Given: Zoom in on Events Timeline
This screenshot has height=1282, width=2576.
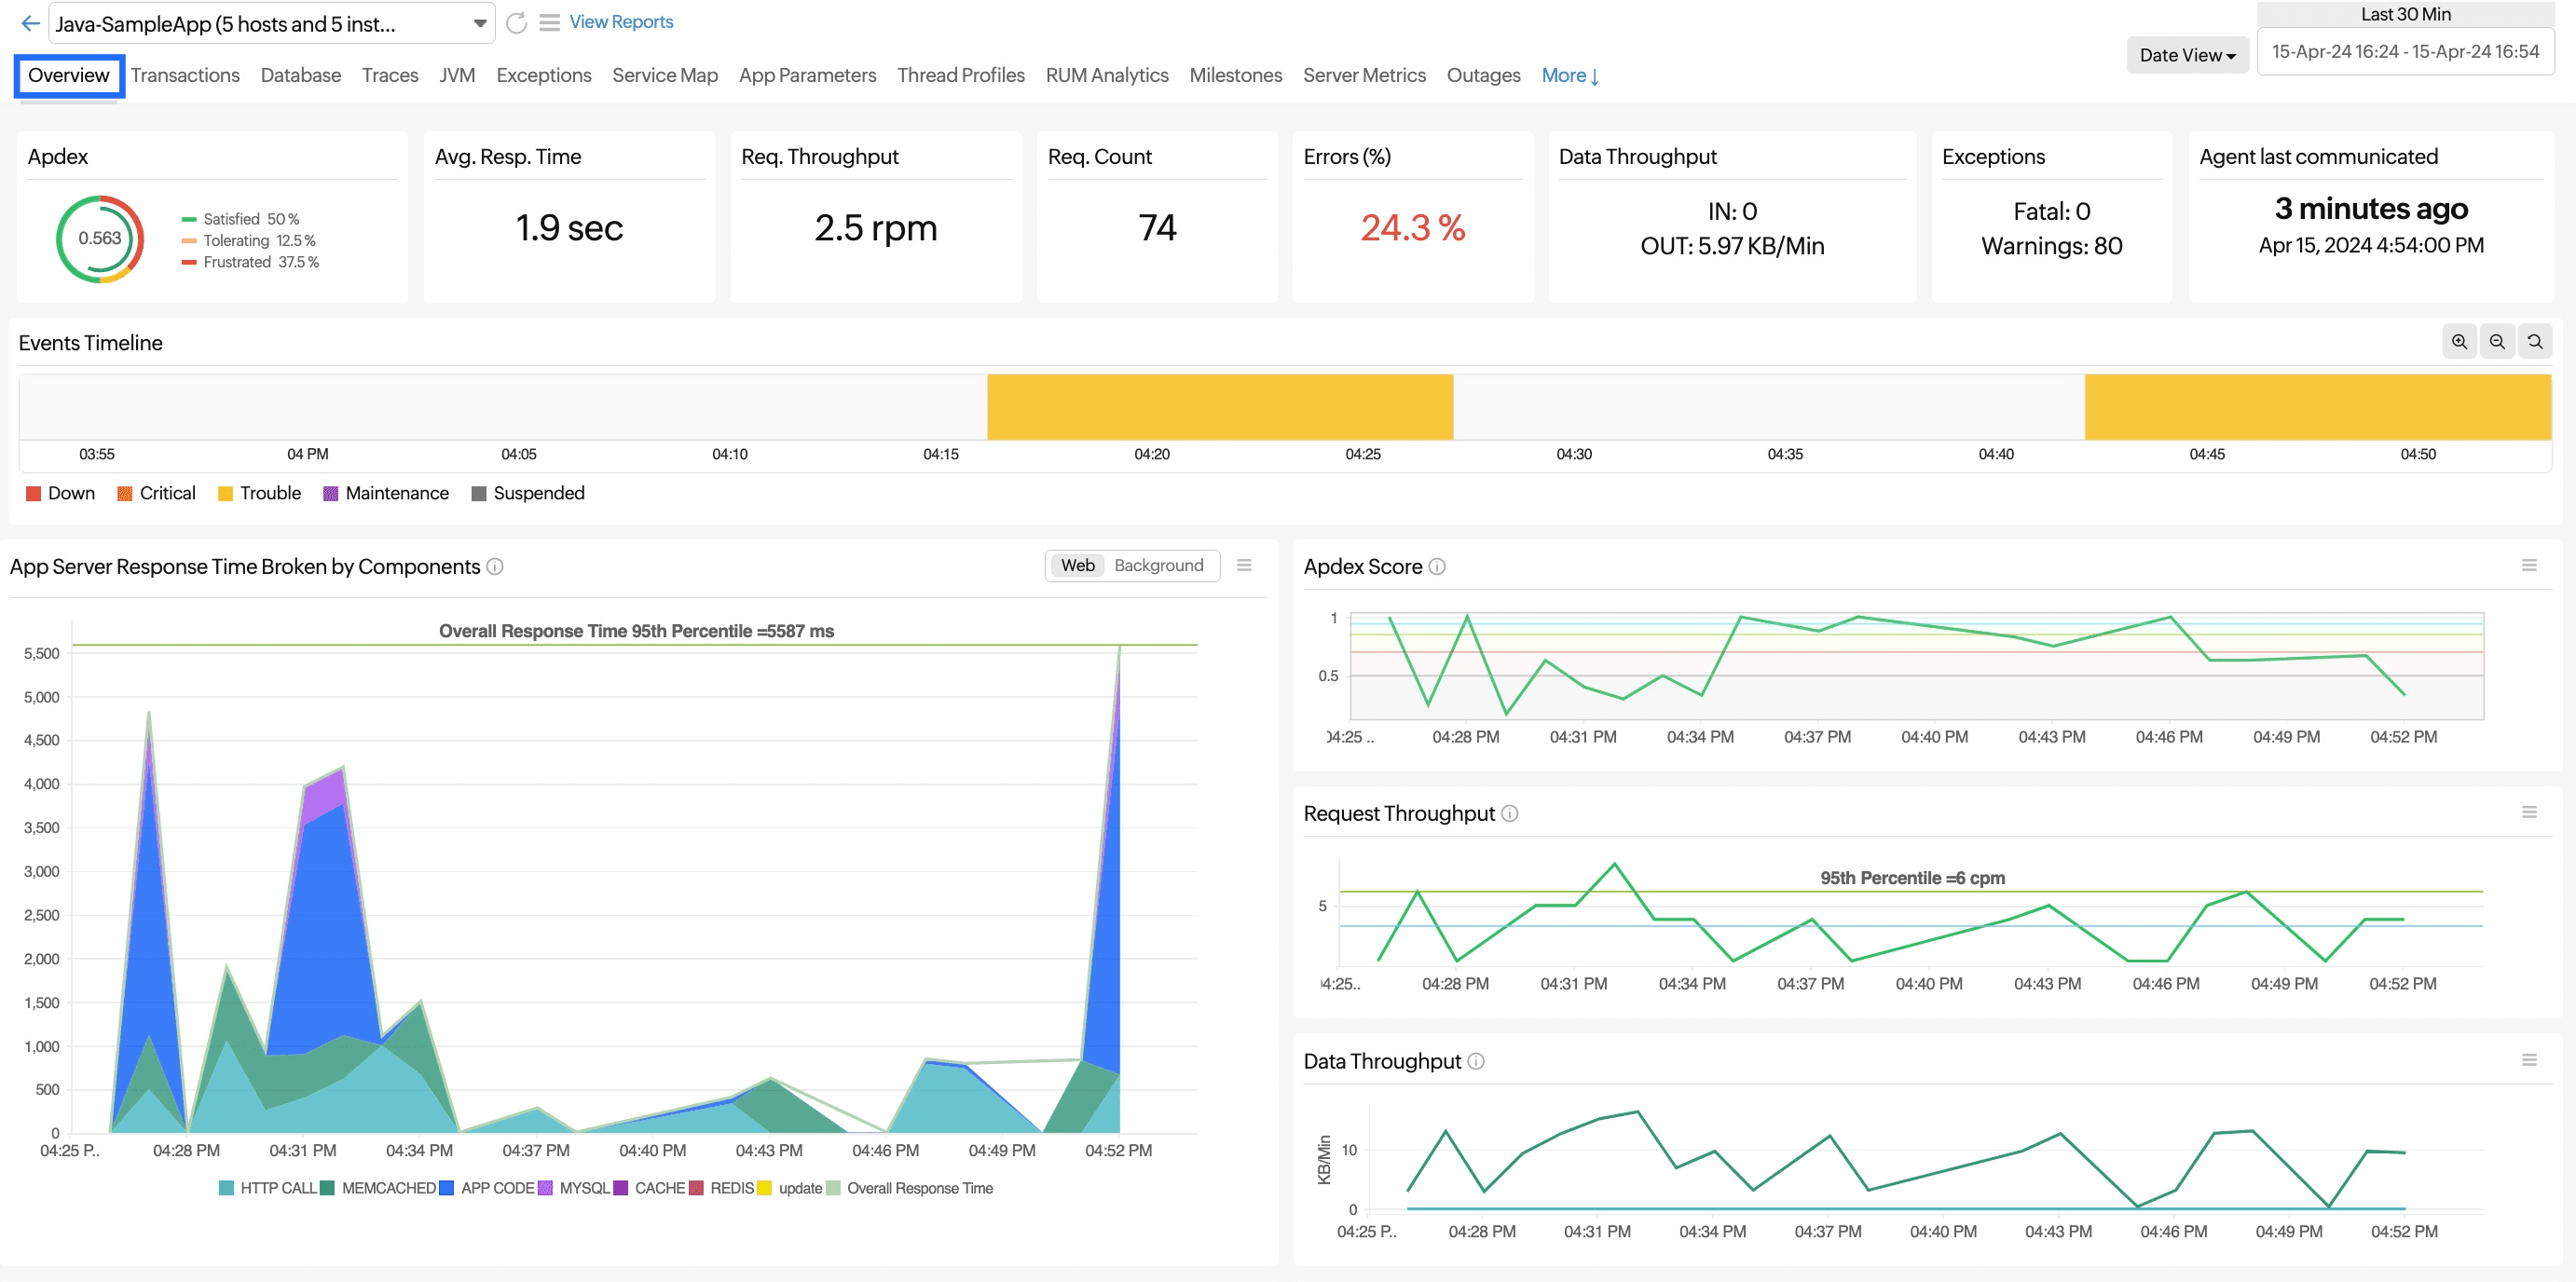Looking at the screenshot, I should point(2459,342).
